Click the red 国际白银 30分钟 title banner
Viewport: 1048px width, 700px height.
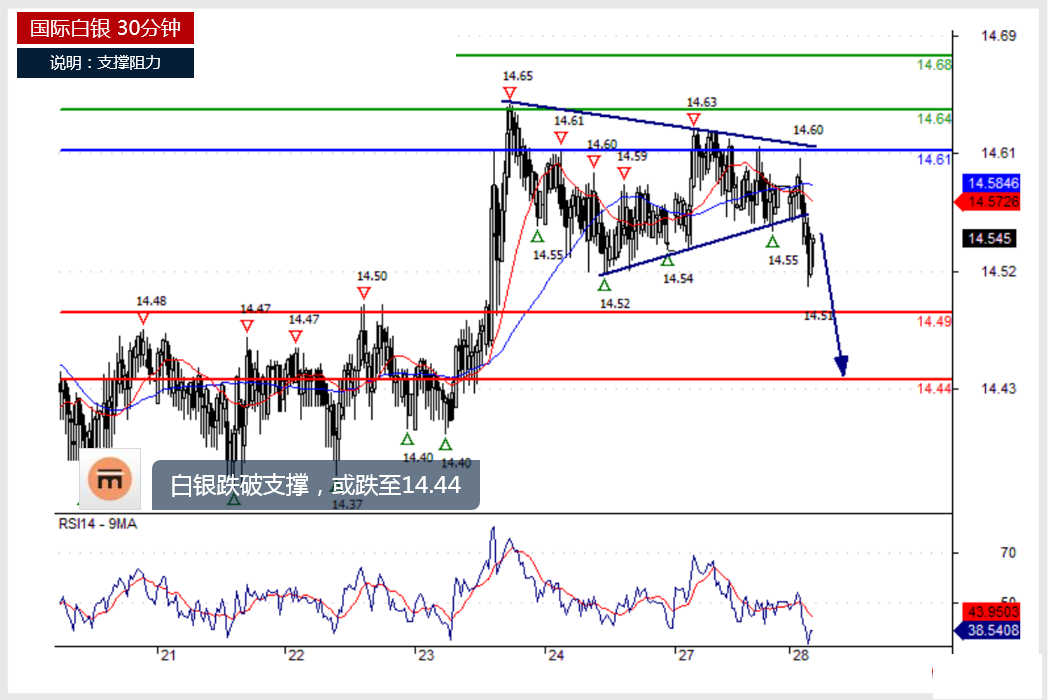click(105, 28)
